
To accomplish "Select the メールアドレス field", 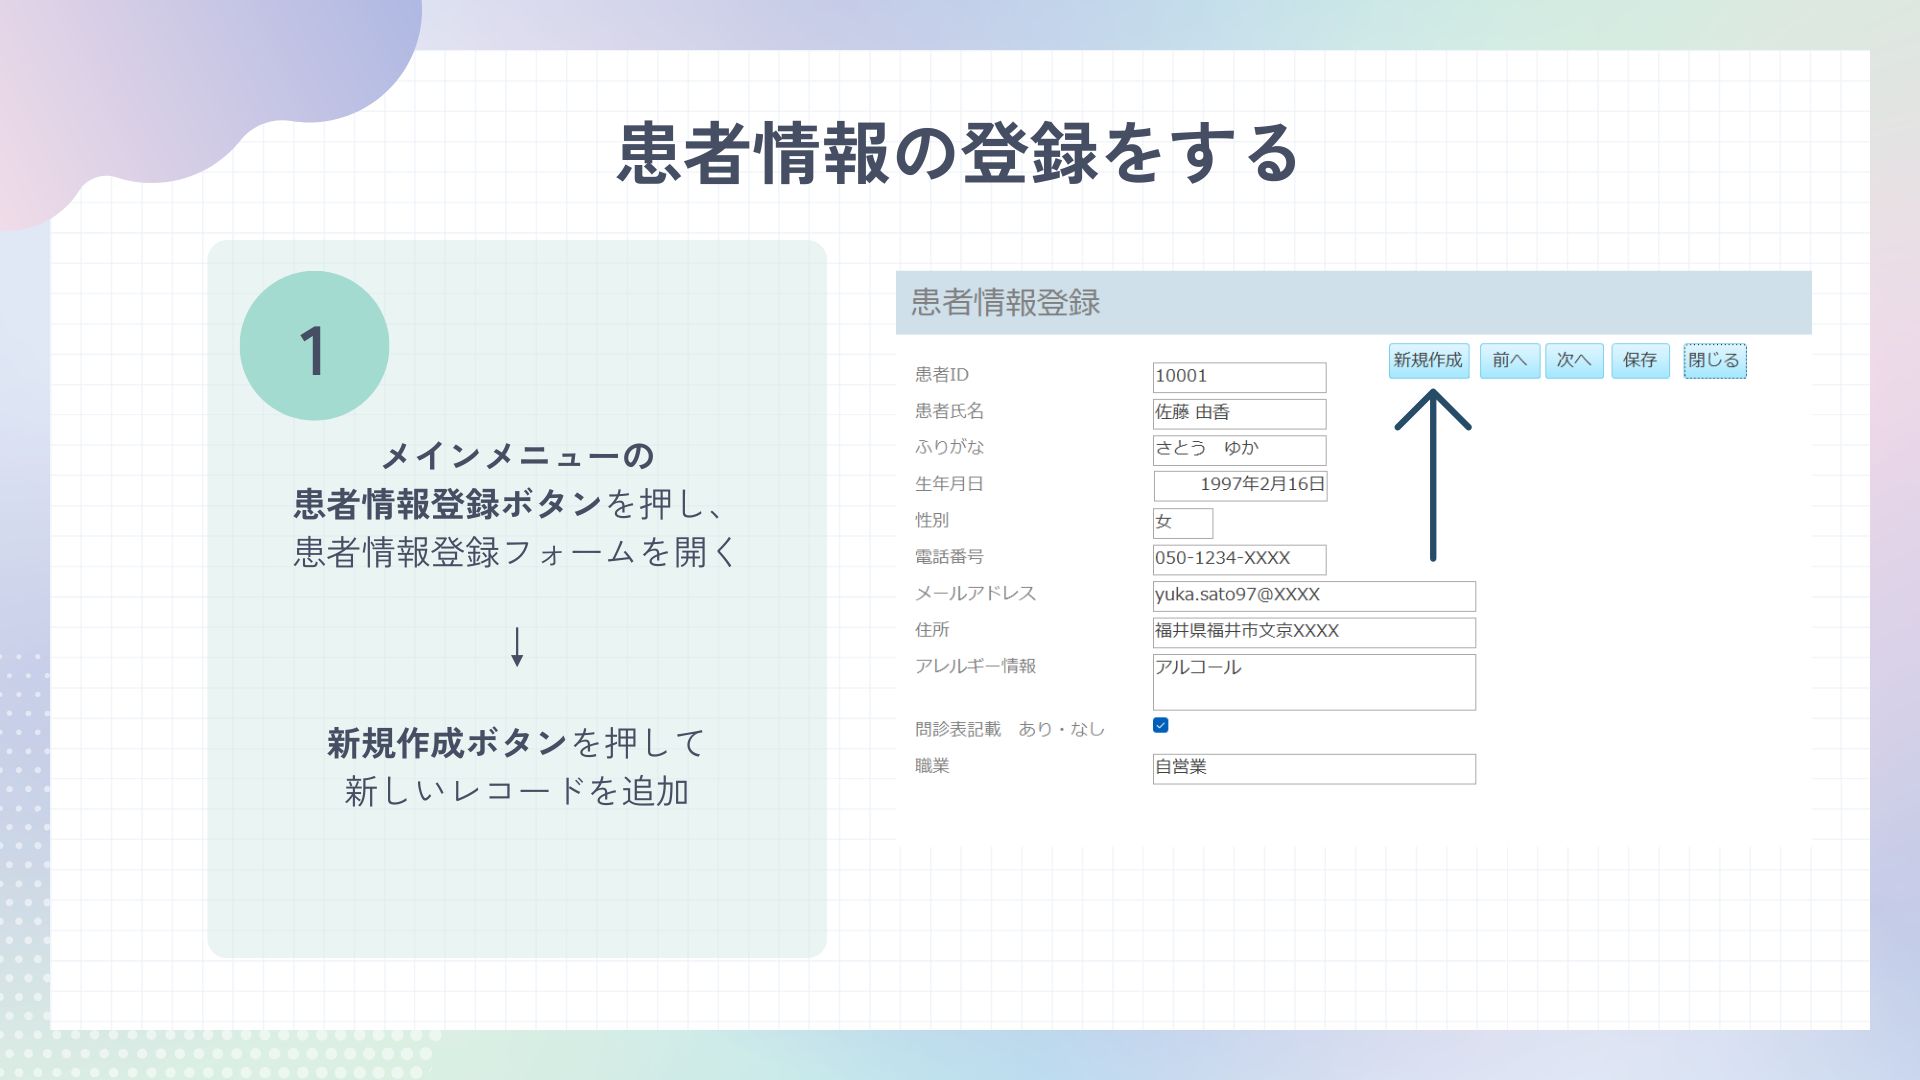I will coord(1313,595).
